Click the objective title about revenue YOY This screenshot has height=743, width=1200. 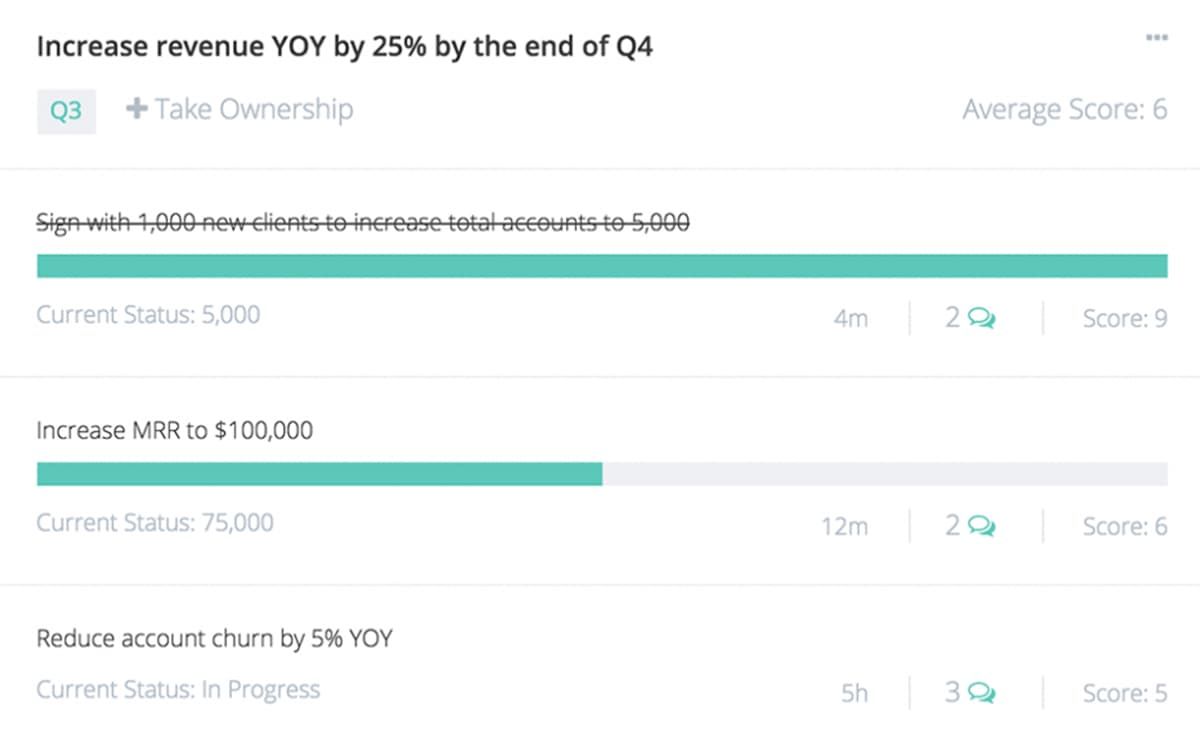pyautogui.click(x=344, y=47)
